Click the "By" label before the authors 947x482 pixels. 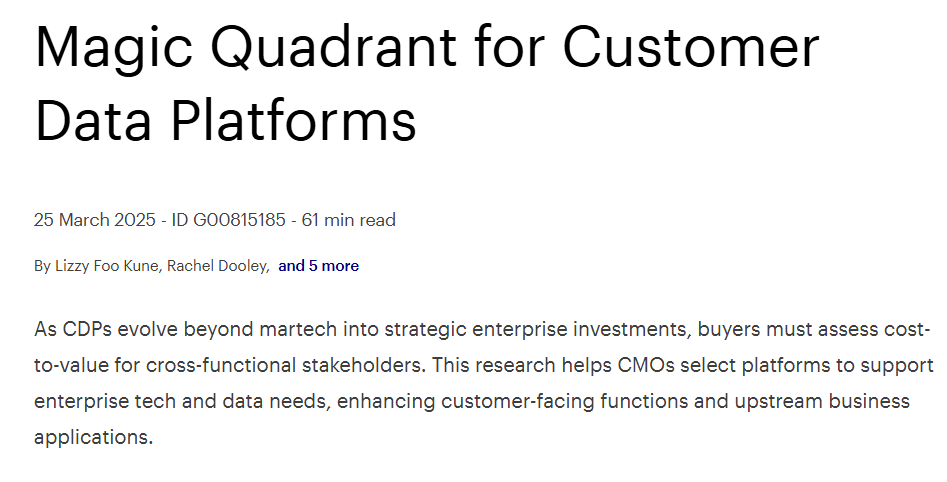(x=42, y=266)
